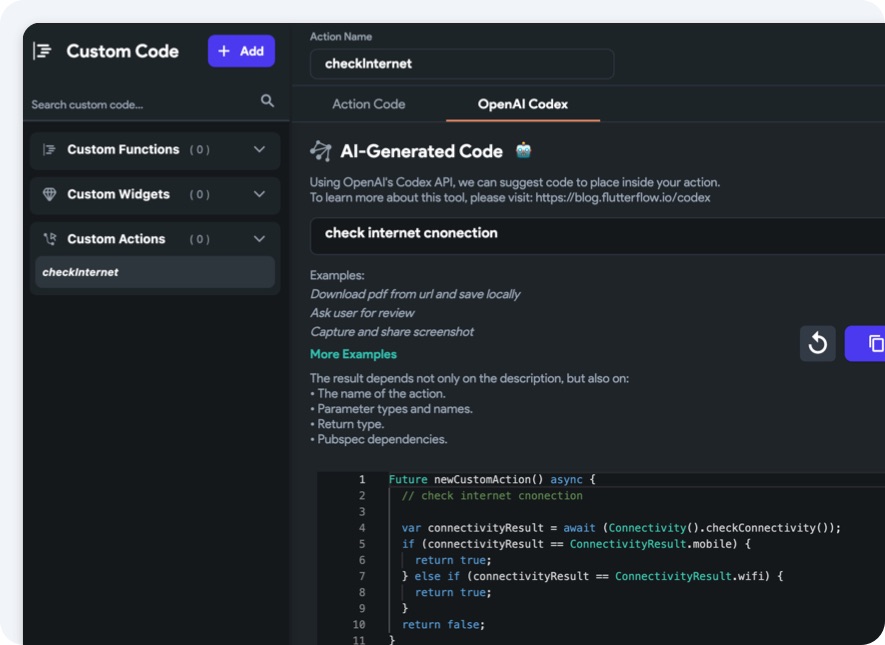Focus the Search custom code field
The image size is (885, 645).
[140, 104]
